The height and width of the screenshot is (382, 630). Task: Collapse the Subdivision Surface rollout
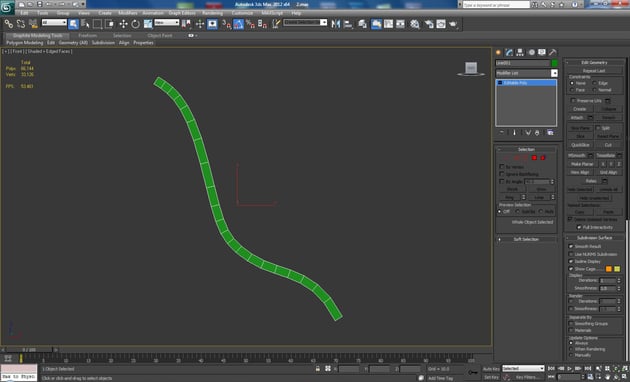595,237
